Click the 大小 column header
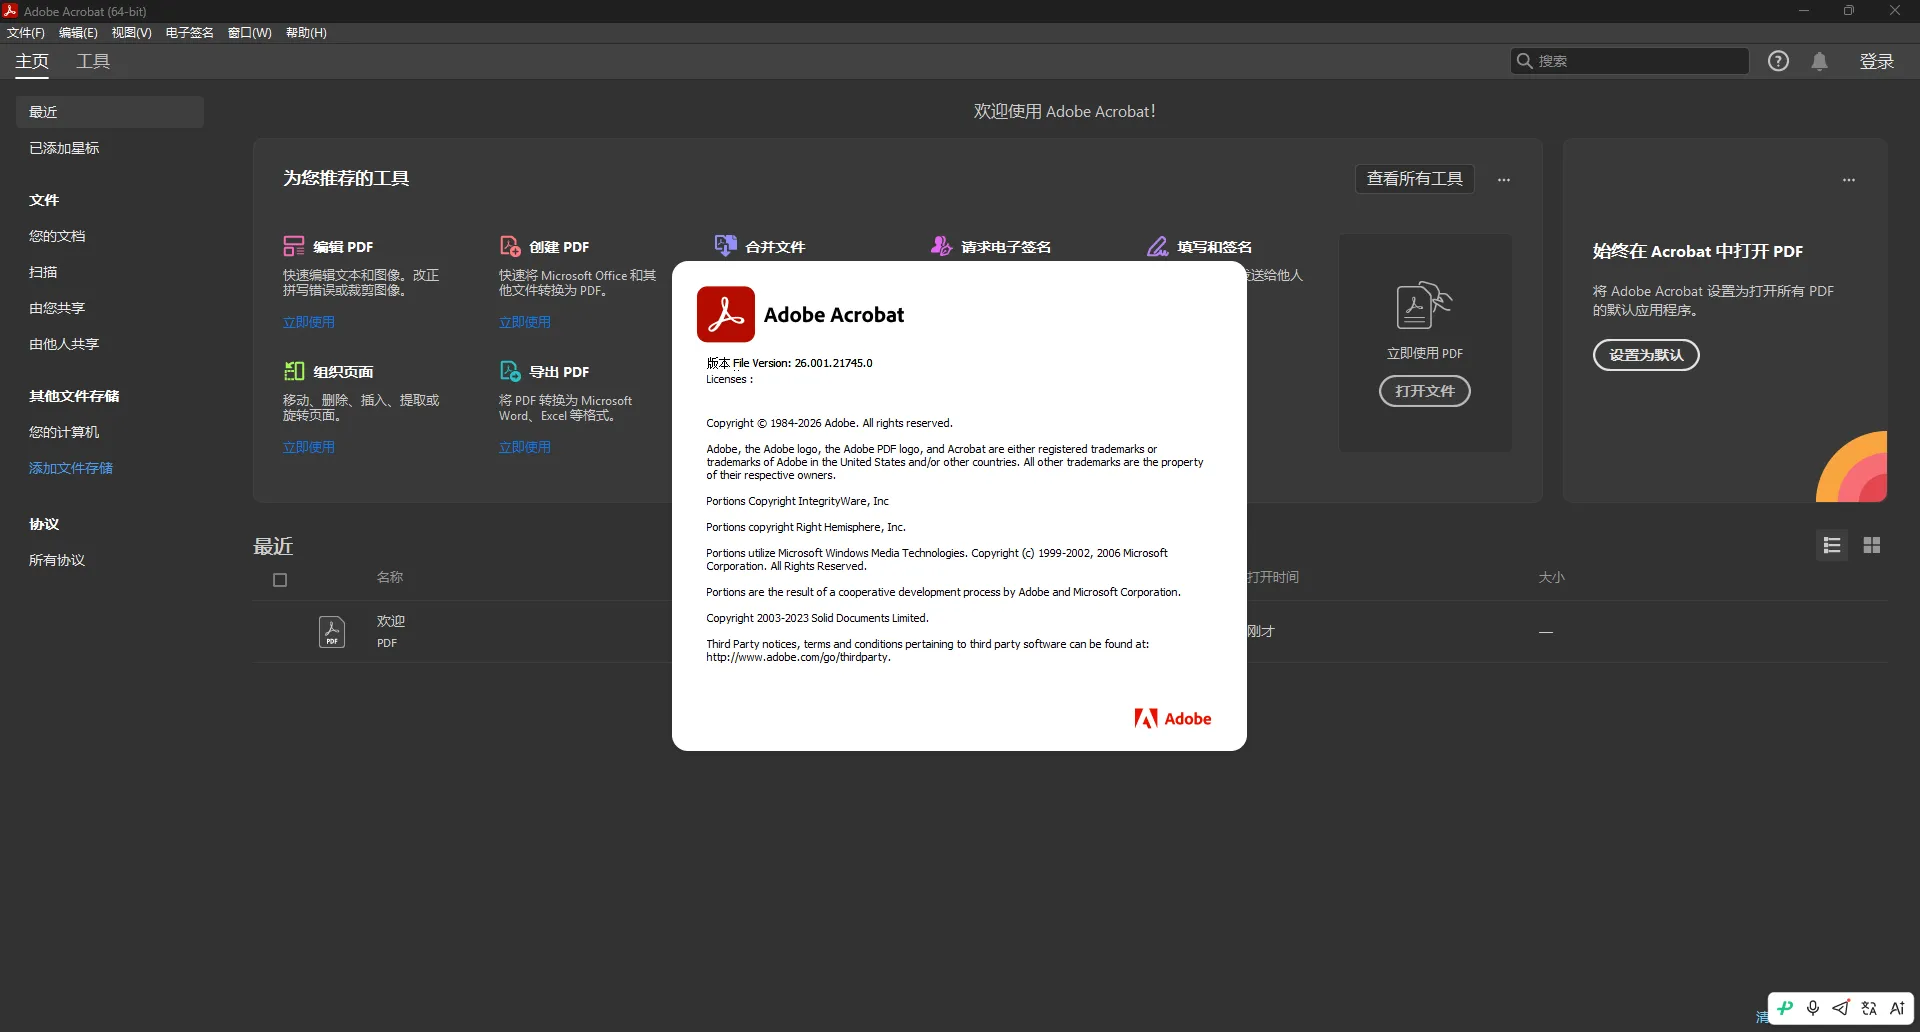Screen dimensions: 1920x1032 point(1551,577)
